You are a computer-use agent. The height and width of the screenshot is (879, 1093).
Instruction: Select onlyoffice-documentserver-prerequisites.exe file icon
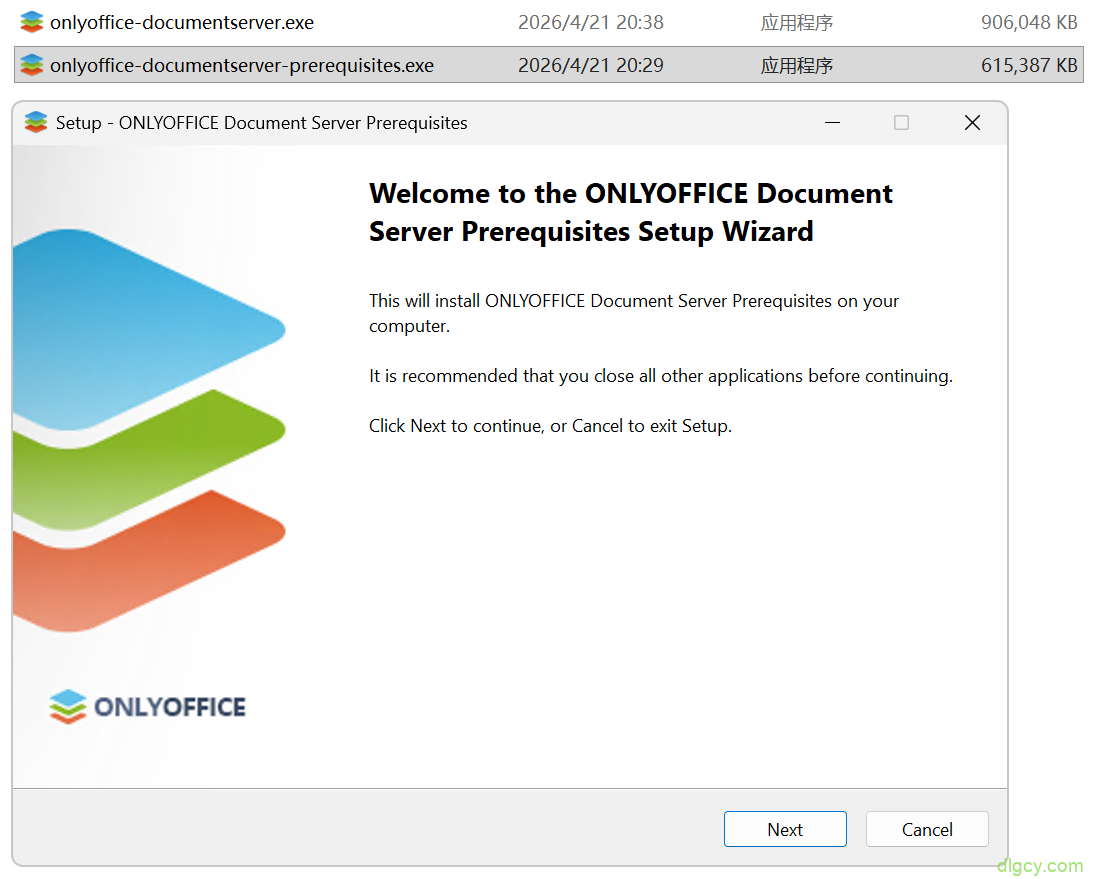point(32,65)
